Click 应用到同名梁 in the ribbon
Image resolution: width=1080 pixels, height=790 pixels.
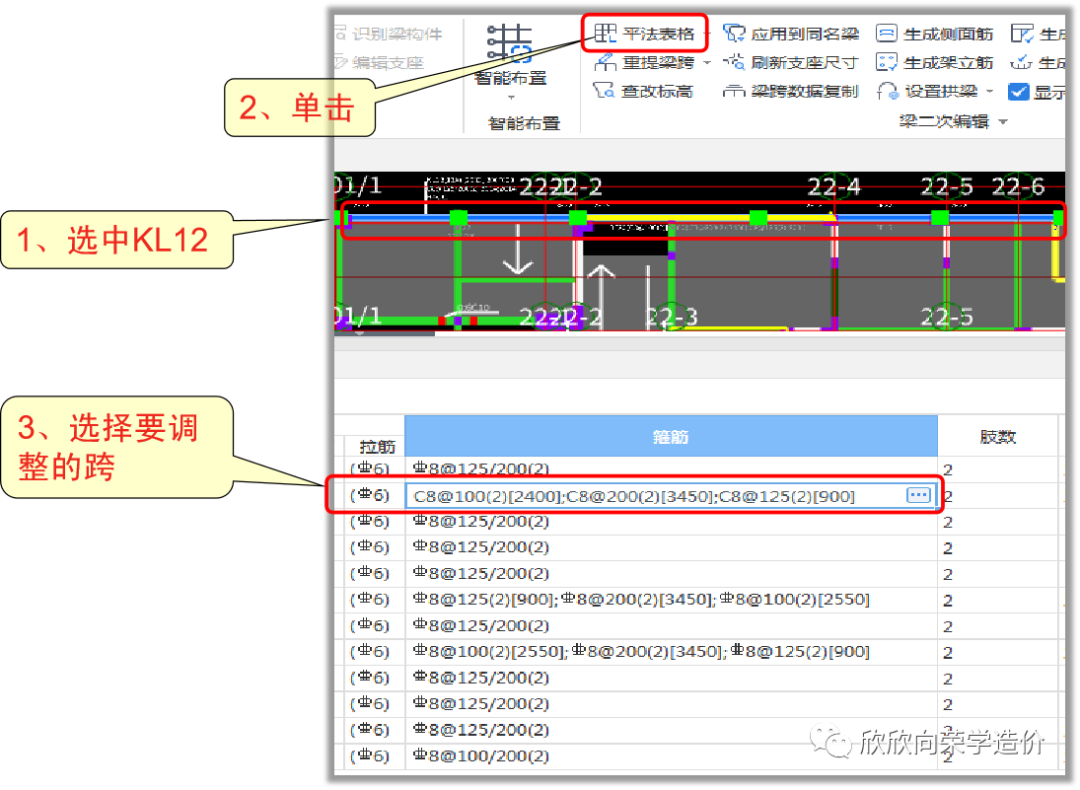point(791,33)
